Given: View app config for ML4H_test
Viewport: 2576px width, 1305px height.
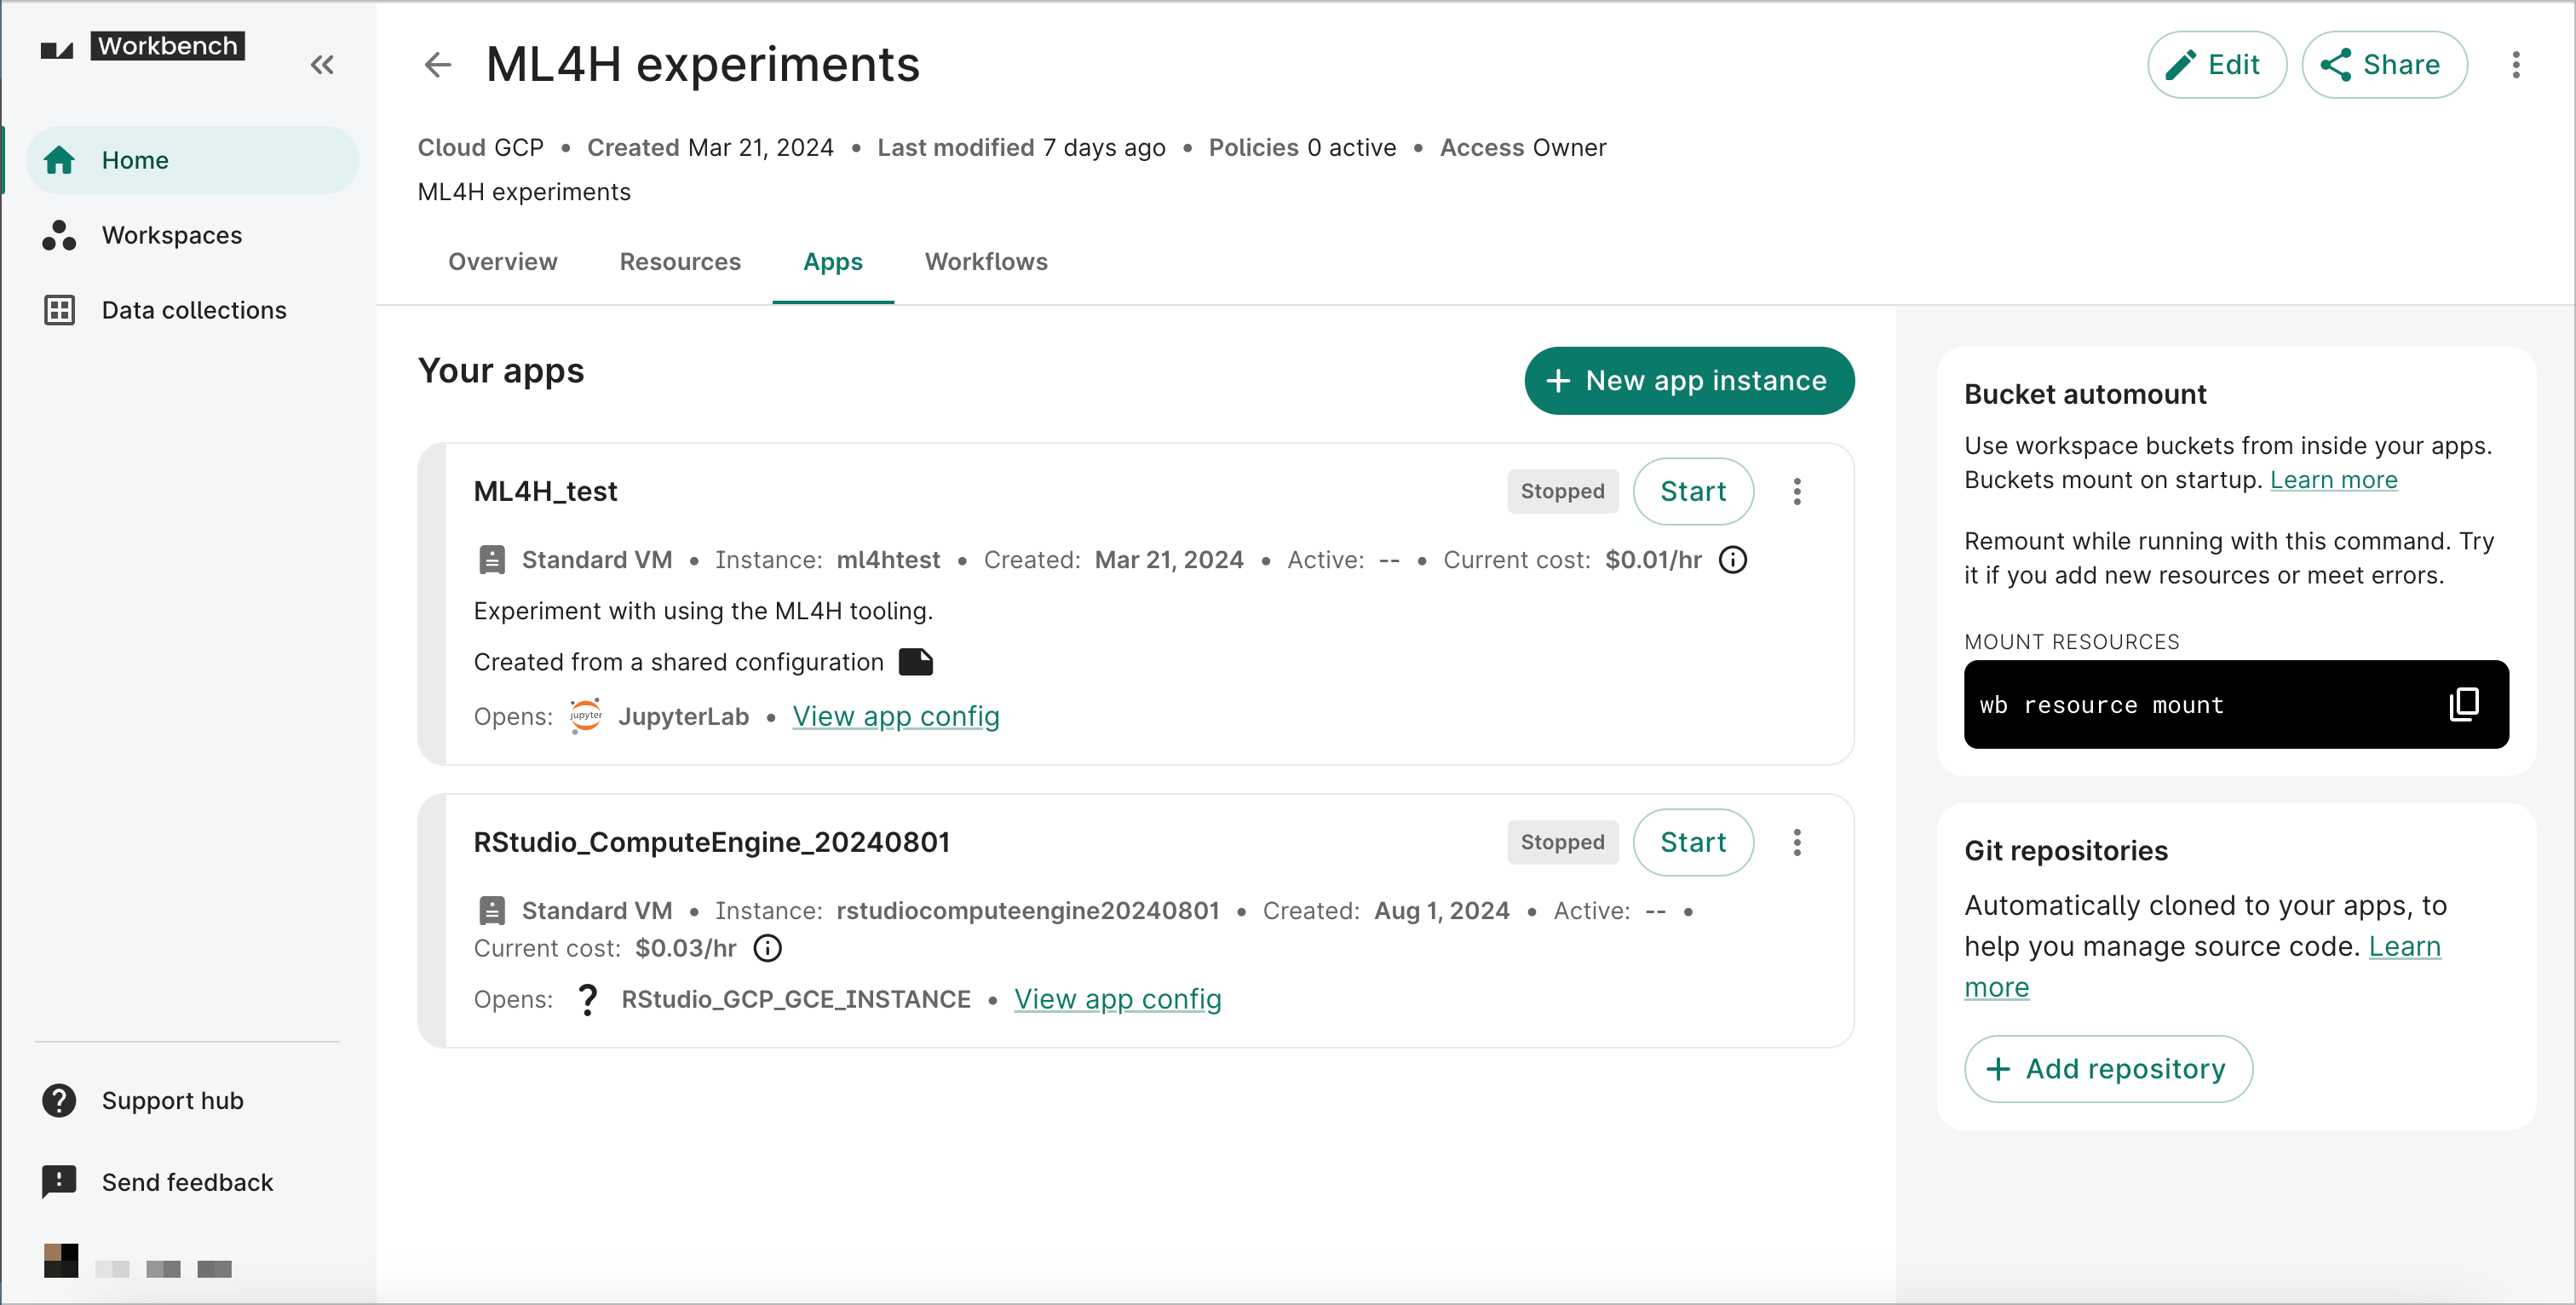Looking at the screenshot, I should point(895,714).
